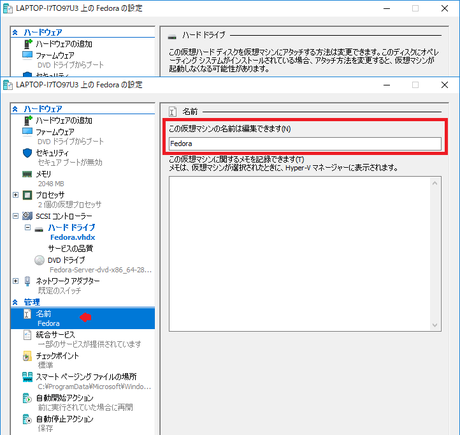Click the virtual machine name field containing Fedora

coord(305,144)
